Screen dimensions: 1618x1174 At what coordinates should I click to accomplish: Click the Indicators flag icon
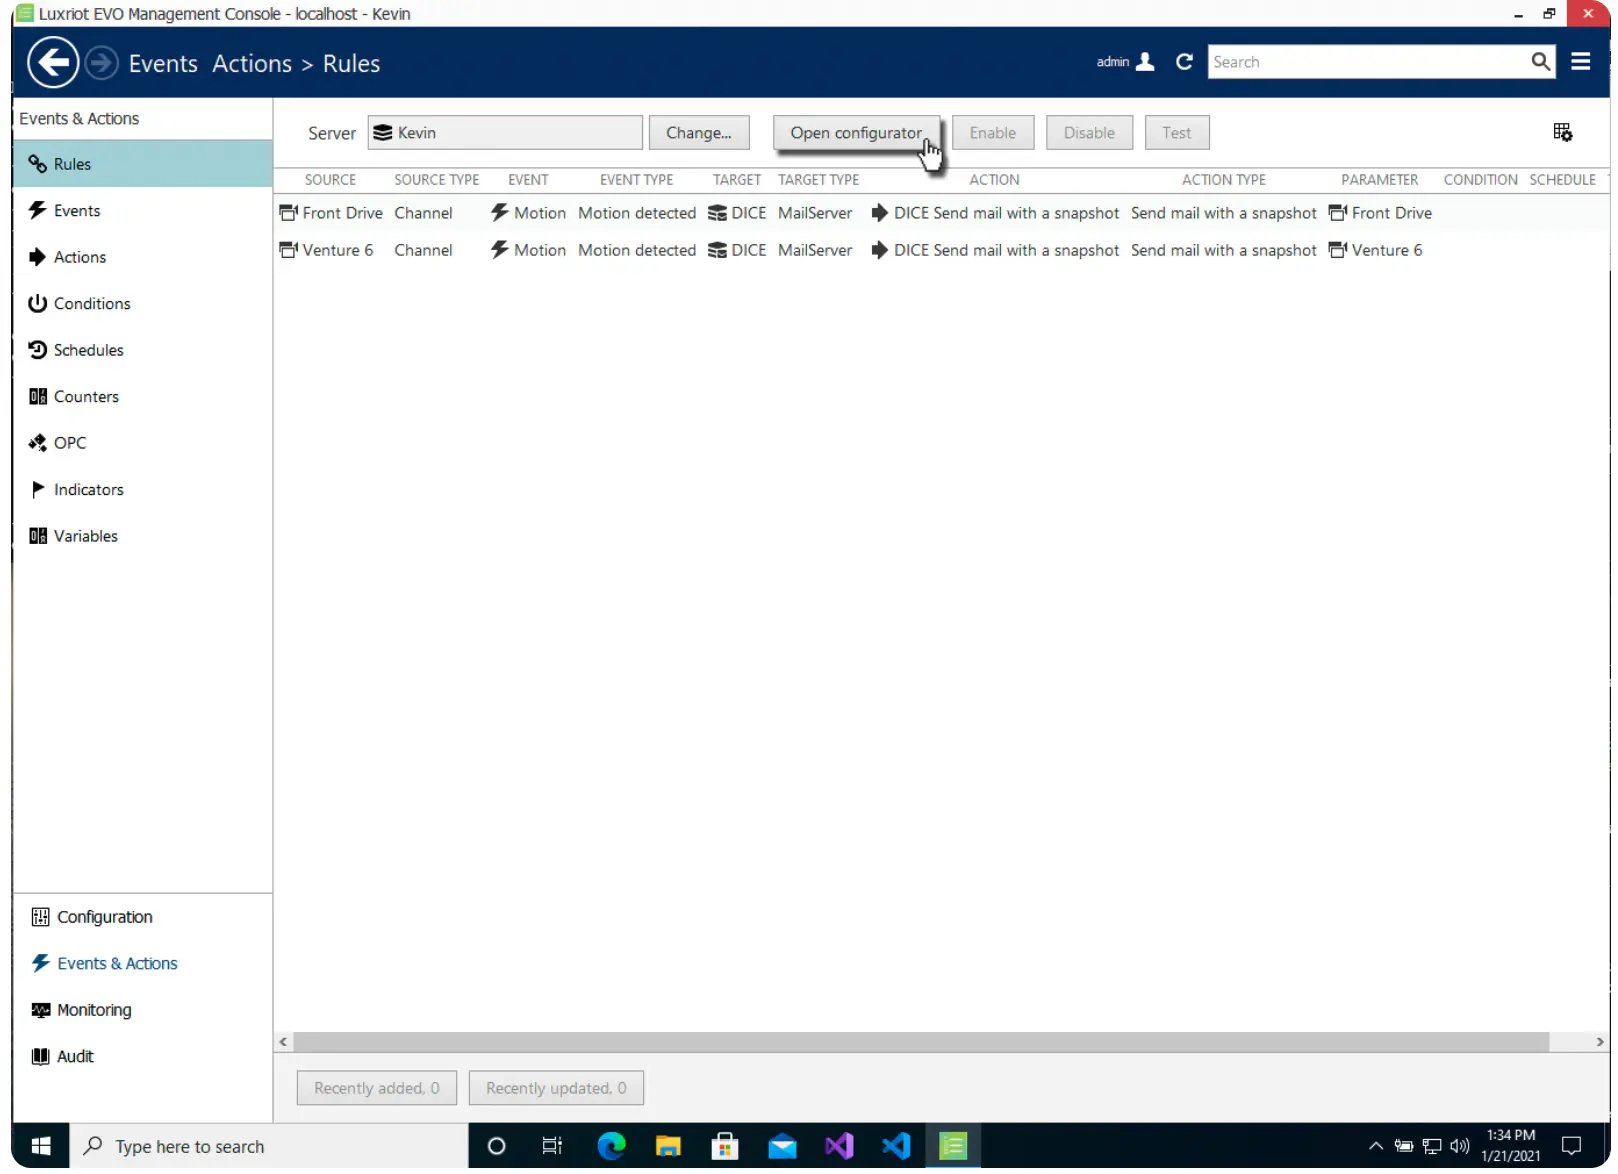tap(38, 489)
